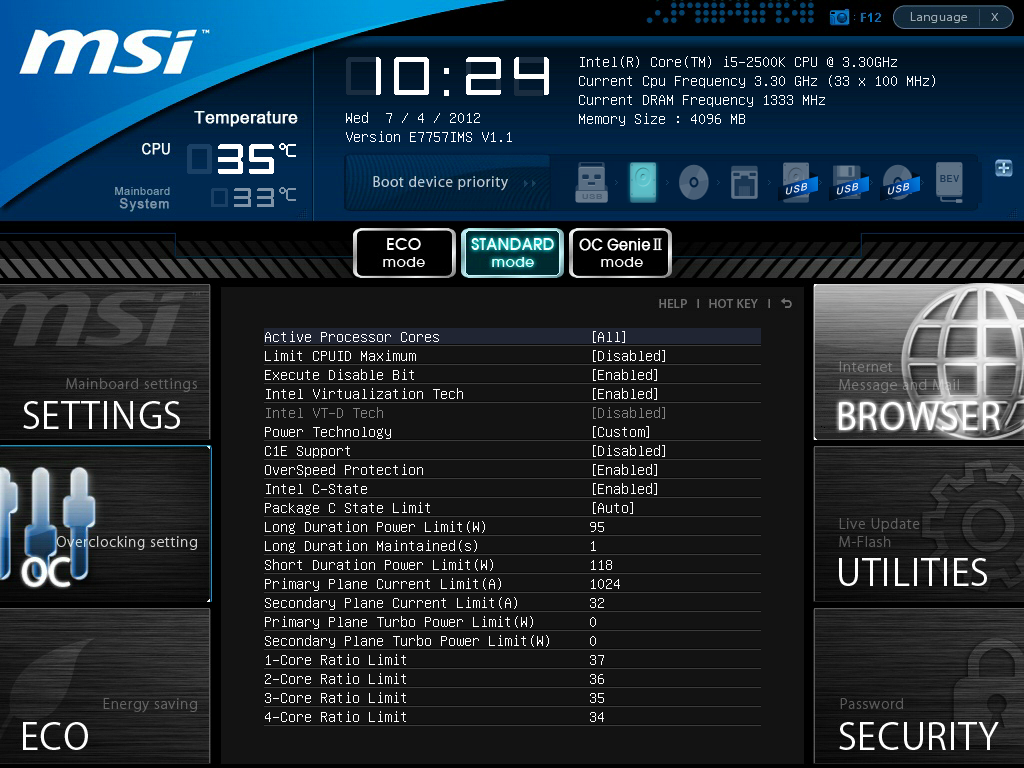Screen dimensions: 1024x768
Task: Select the Limit CPUID Maximum row label
Action: pos(340,356)
